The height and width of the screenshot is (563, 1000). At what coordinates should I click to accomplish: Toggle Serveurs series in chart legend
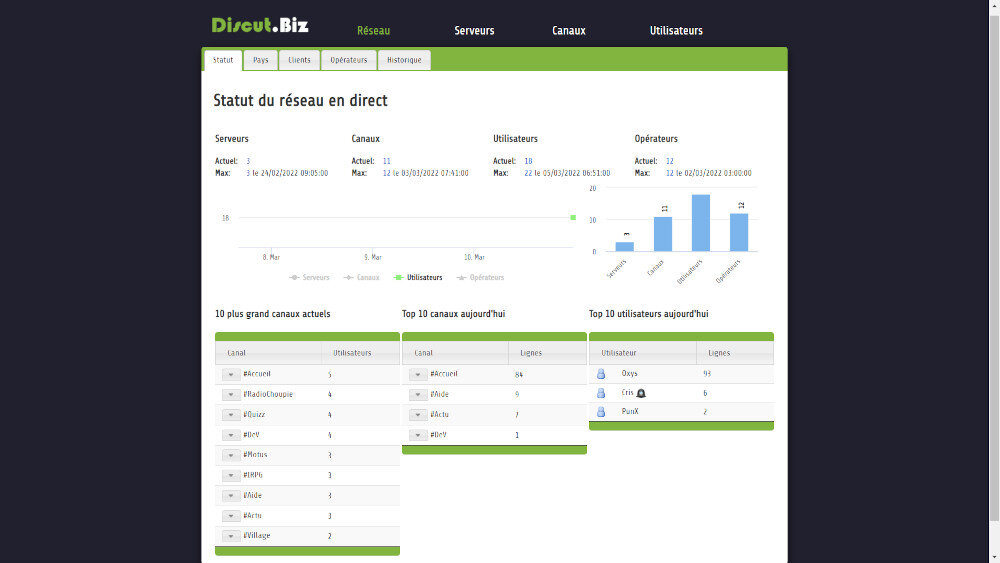click(310, 277)
